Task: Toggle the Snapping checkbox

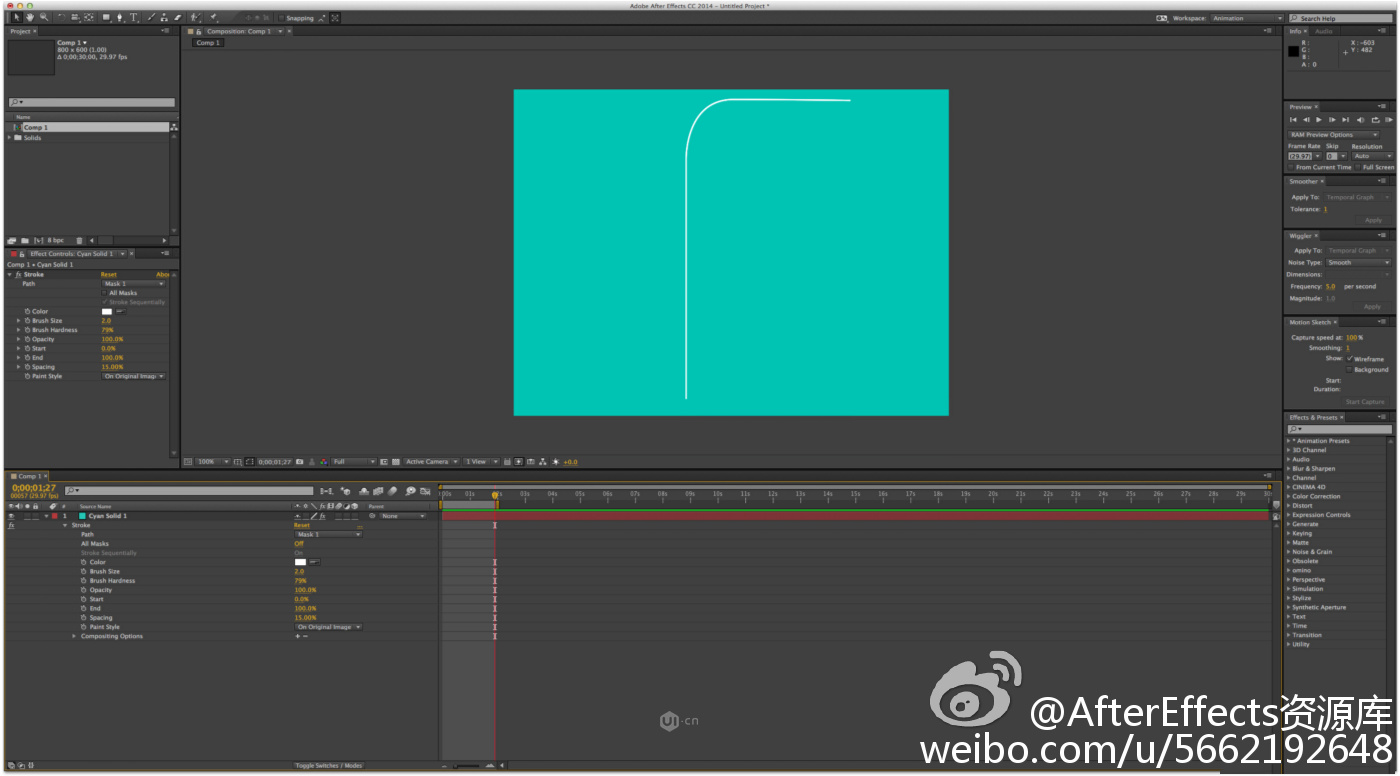Action: [x=281, y=18]
